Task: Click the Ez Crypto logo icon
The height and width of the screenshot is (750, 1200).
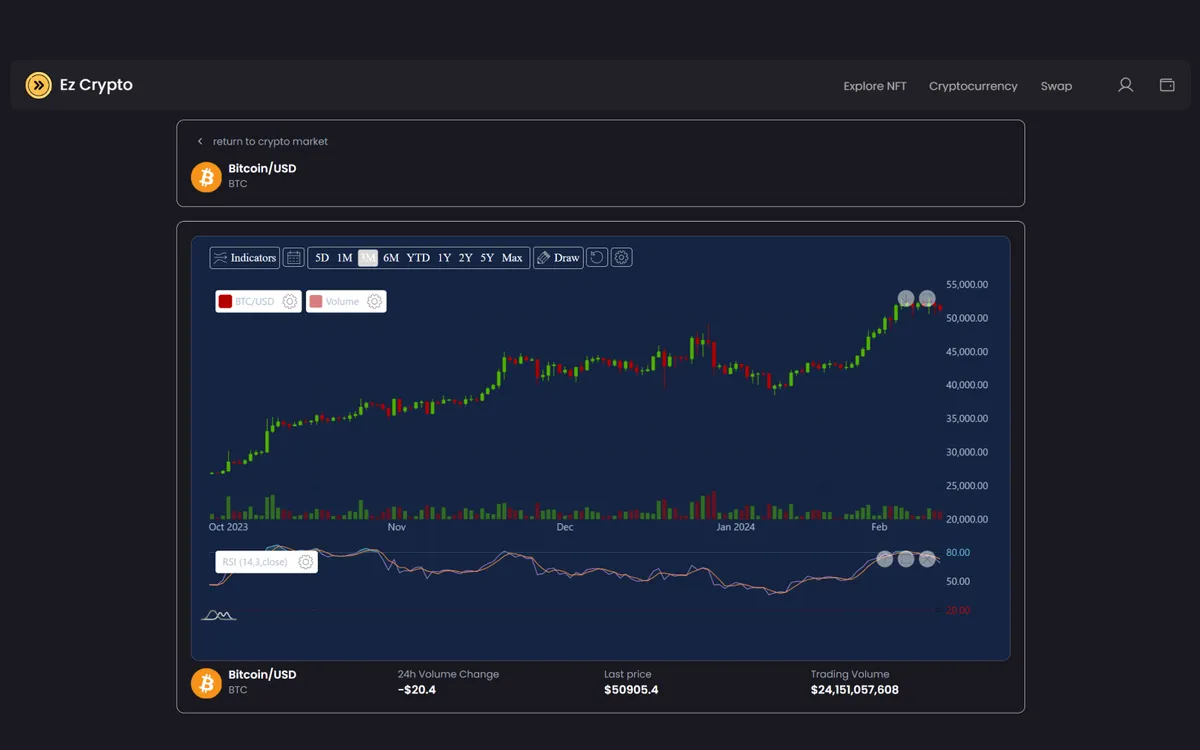Action: click(38, 85)
